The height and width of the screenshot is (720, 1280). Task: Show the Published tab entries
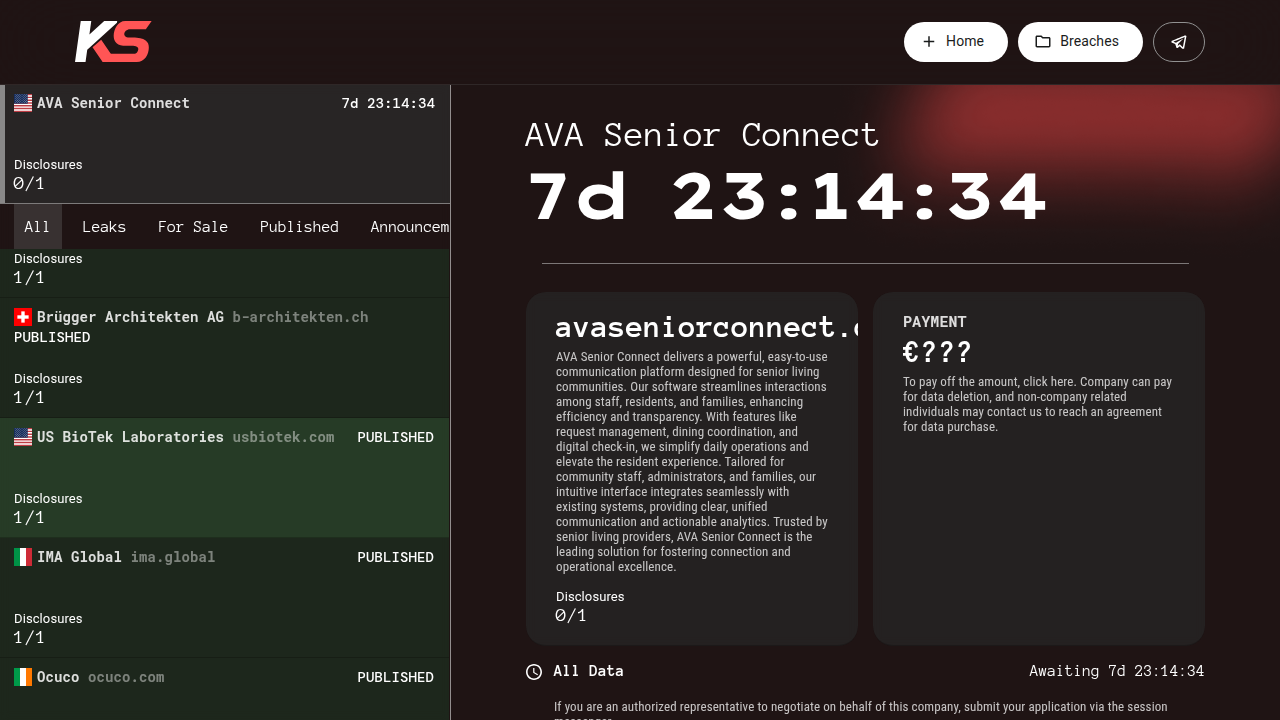coord(299,227)
